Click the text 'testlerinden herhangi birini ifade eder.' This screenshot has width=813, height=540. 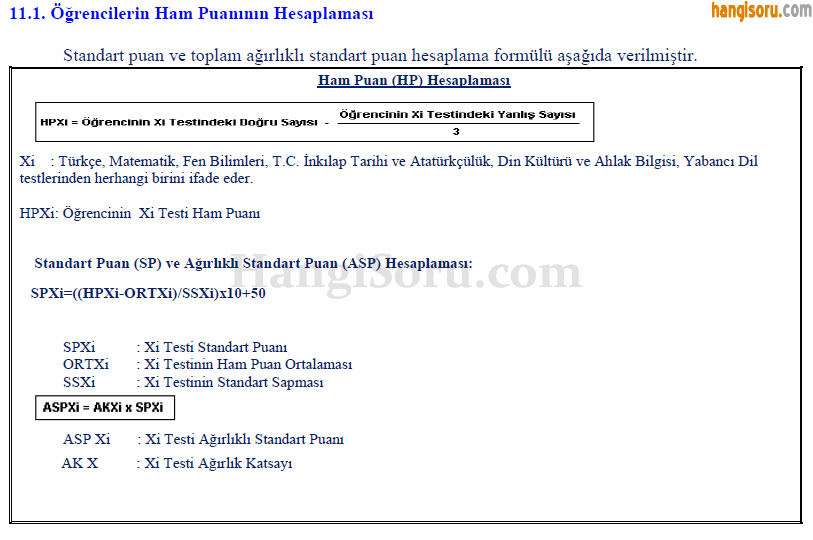[136, 178]
